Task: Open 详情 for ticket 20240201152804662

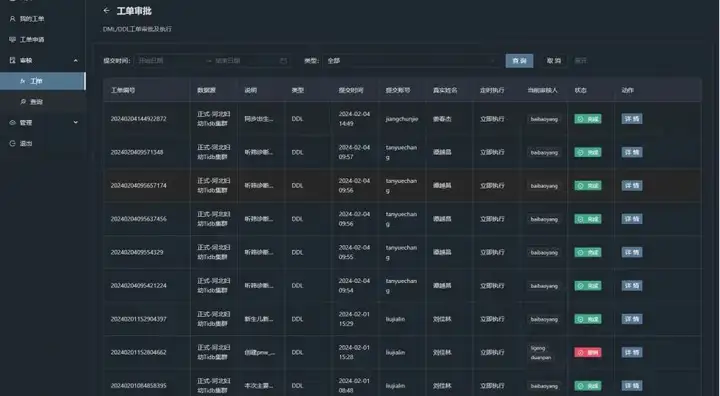Action: click(x=632, y=352)
